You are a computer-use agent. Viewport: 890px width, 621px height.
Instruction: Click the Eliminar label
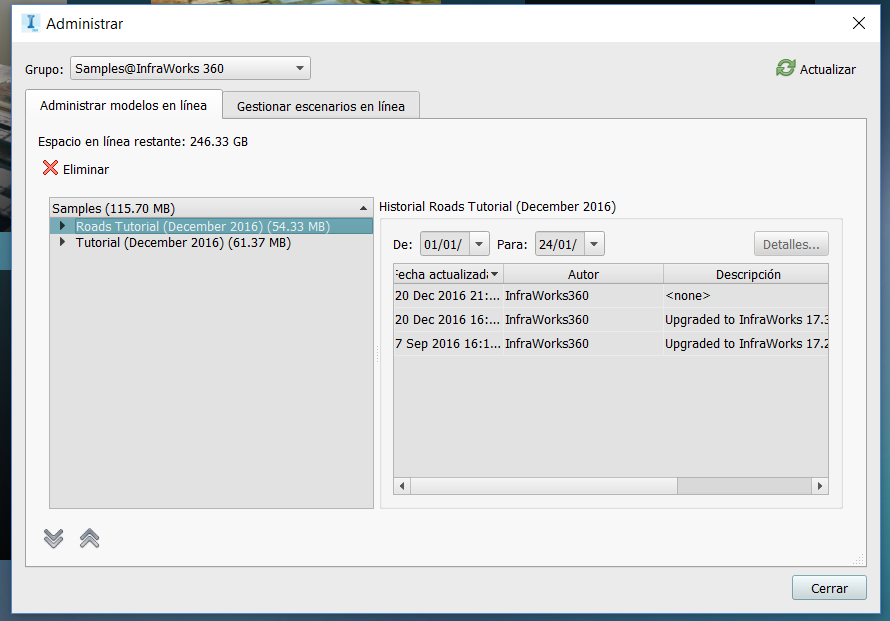pos(86,169)
